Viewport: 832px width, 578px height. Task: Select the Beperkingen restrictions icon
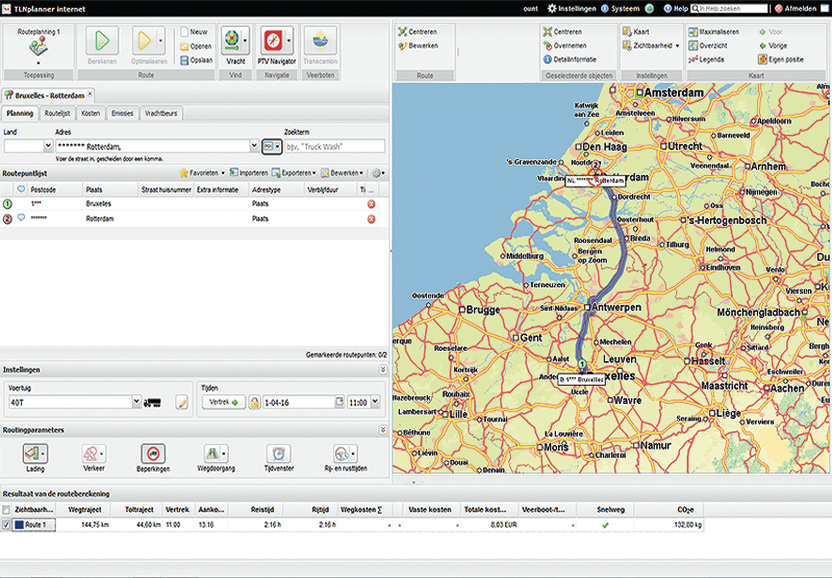click(153, 455)
